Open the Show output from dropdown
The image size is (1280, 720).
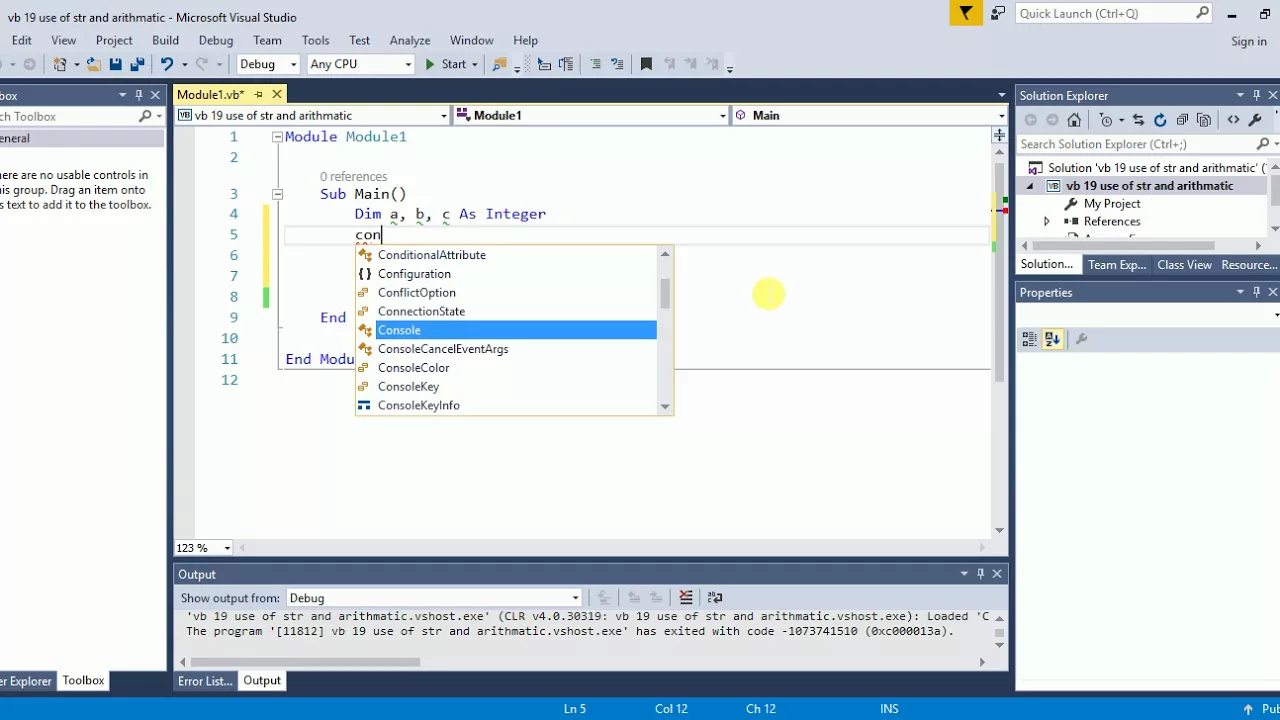(434, 598)
